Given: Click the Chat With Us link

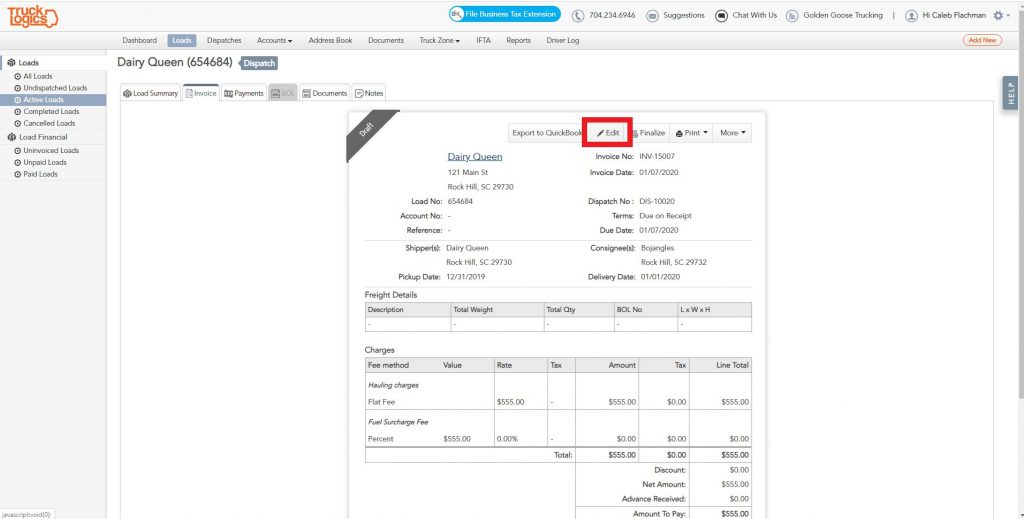Looking at the screenshot, I should pos(754,15).
